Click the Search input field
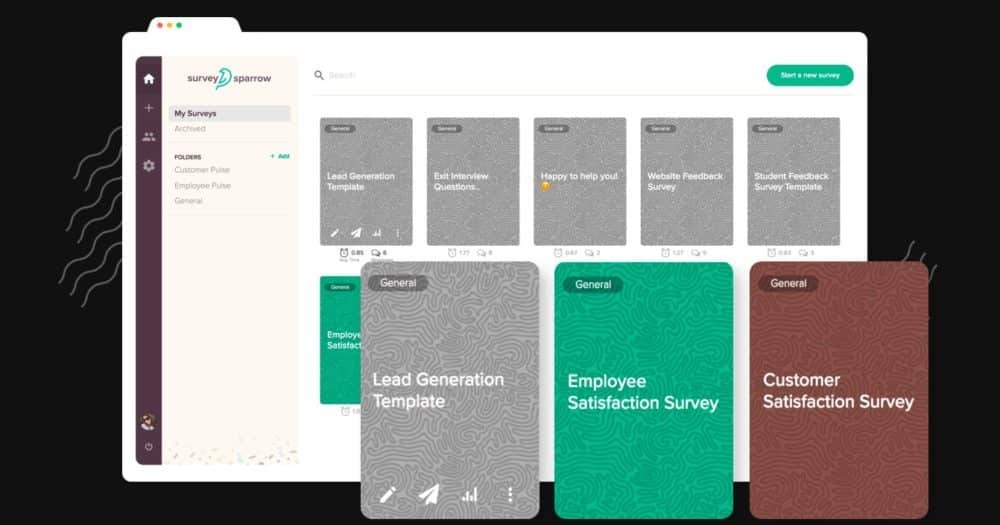 pos(500,75)
